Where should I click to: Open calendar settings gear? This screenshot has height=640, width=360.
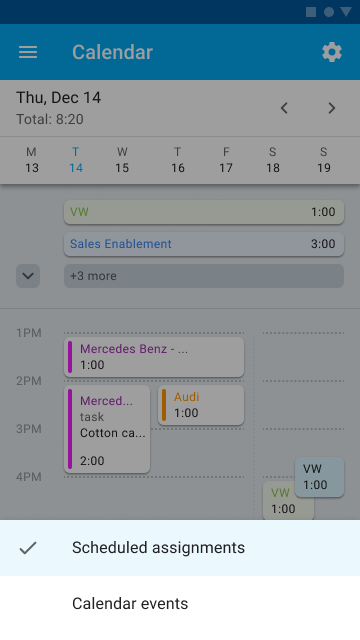coord(332,52)
